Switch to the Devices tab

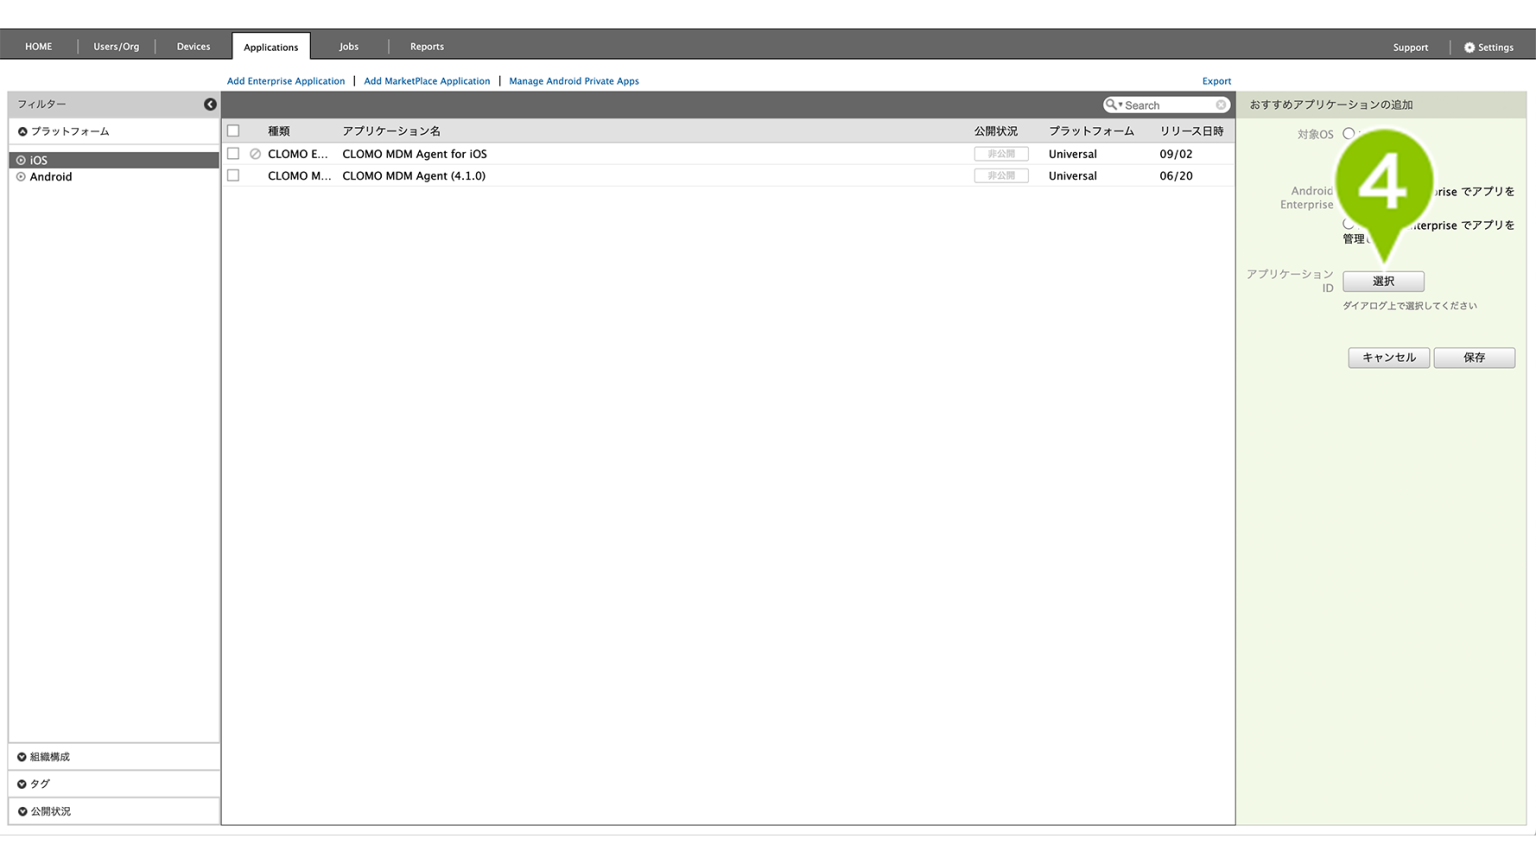pyautogui.click(x=193, y=47)
